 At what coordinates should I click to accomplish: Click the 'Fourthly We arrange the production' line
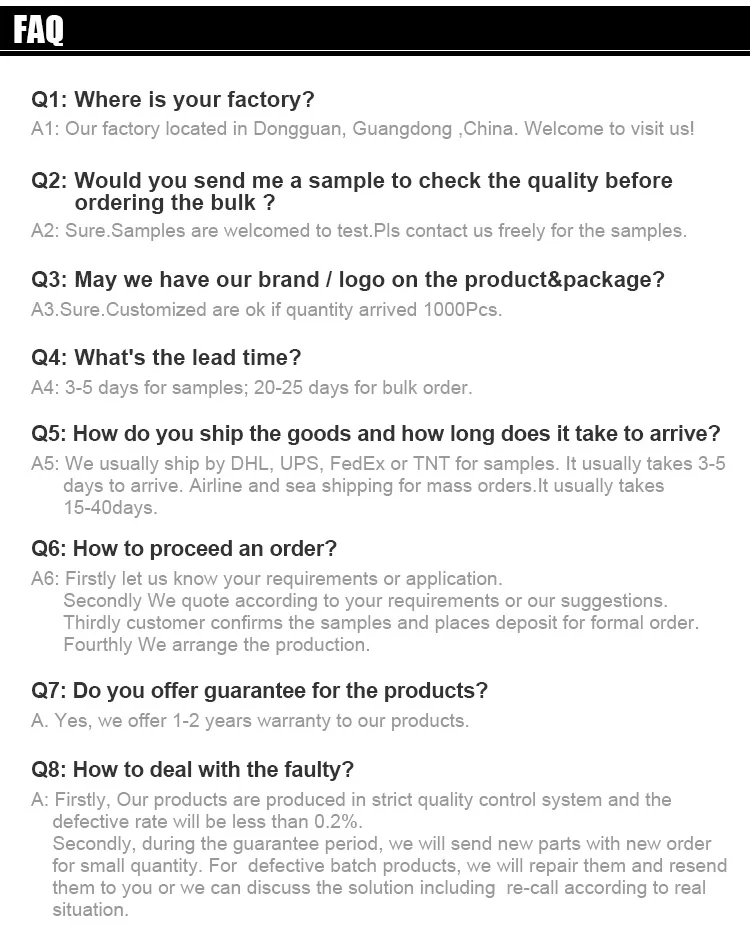pos(216,644)
